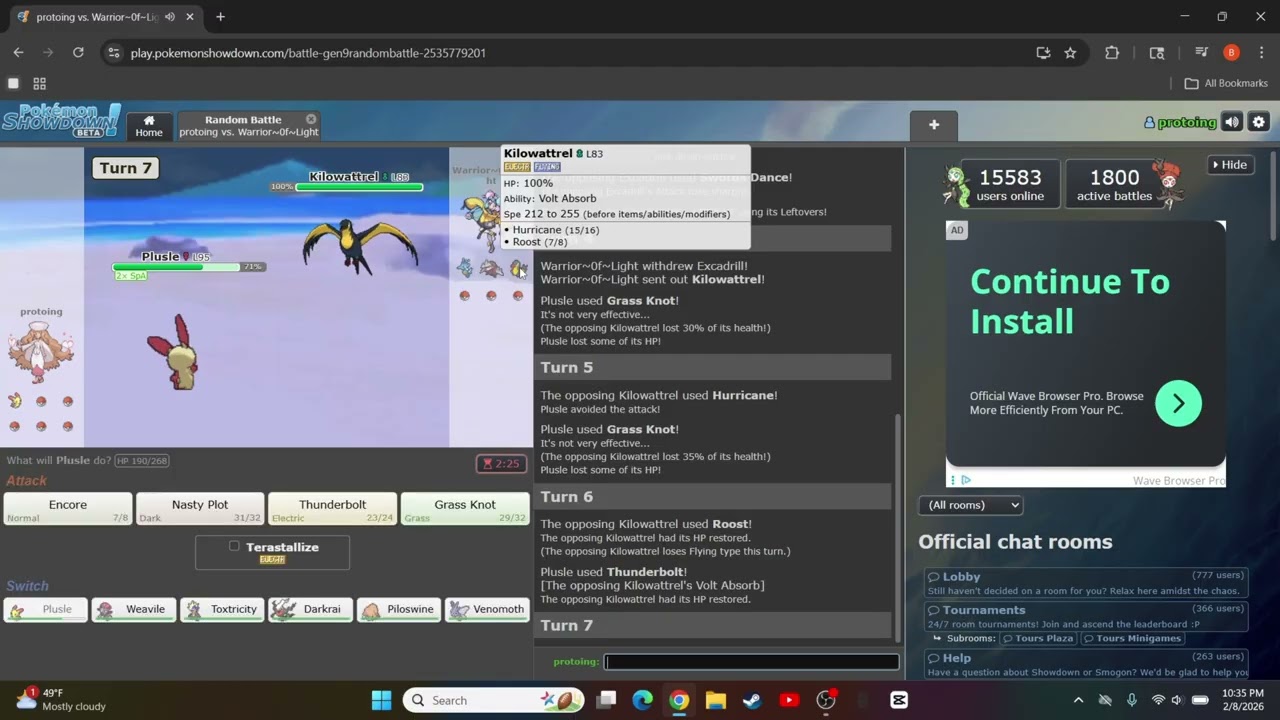Open File Explorer from the taskbar

coord(716,700)
